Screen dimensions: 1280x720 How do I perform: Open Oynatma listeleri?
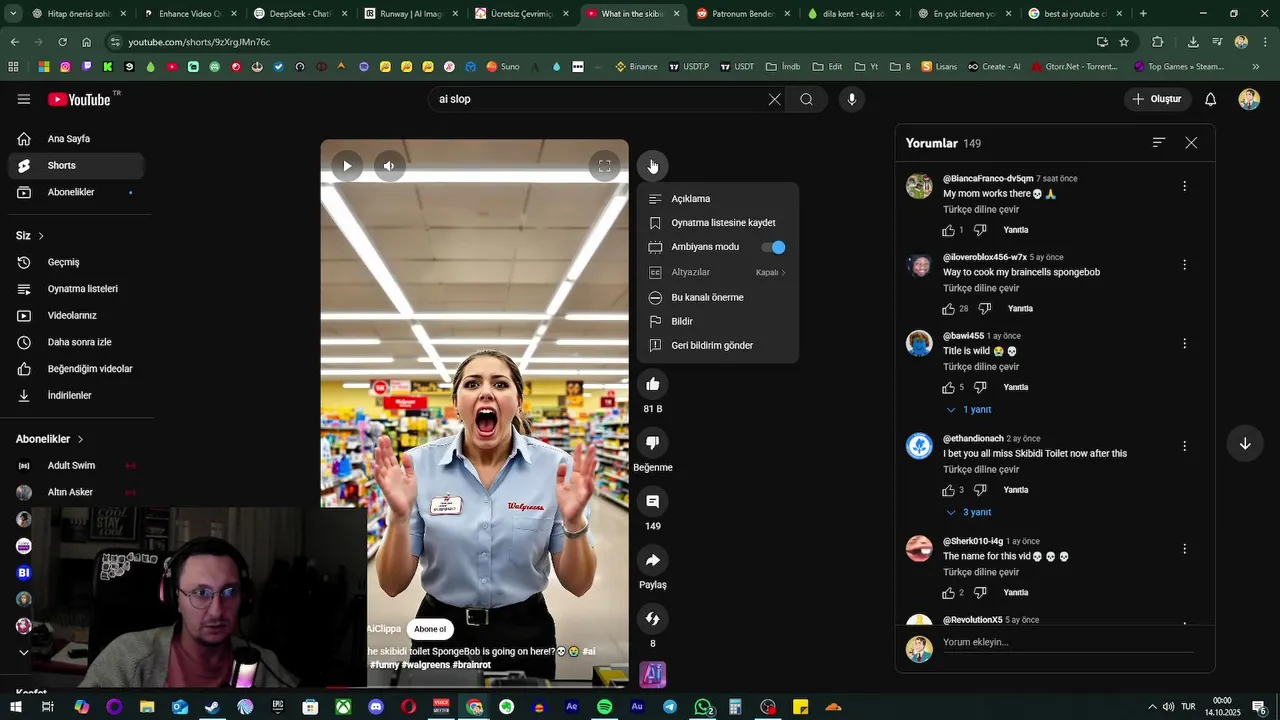[76, 289]
